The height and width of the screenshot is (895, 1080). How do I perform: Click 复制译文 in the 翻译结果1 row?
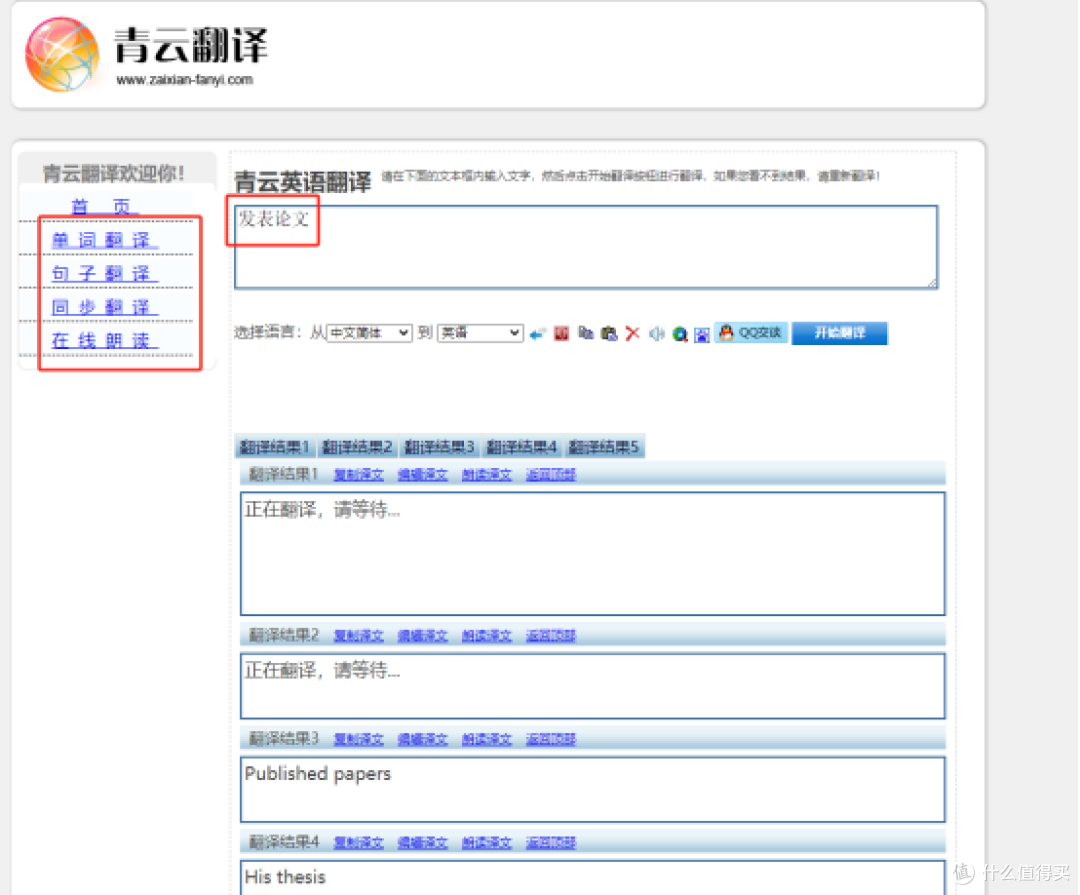coord(359,475)
